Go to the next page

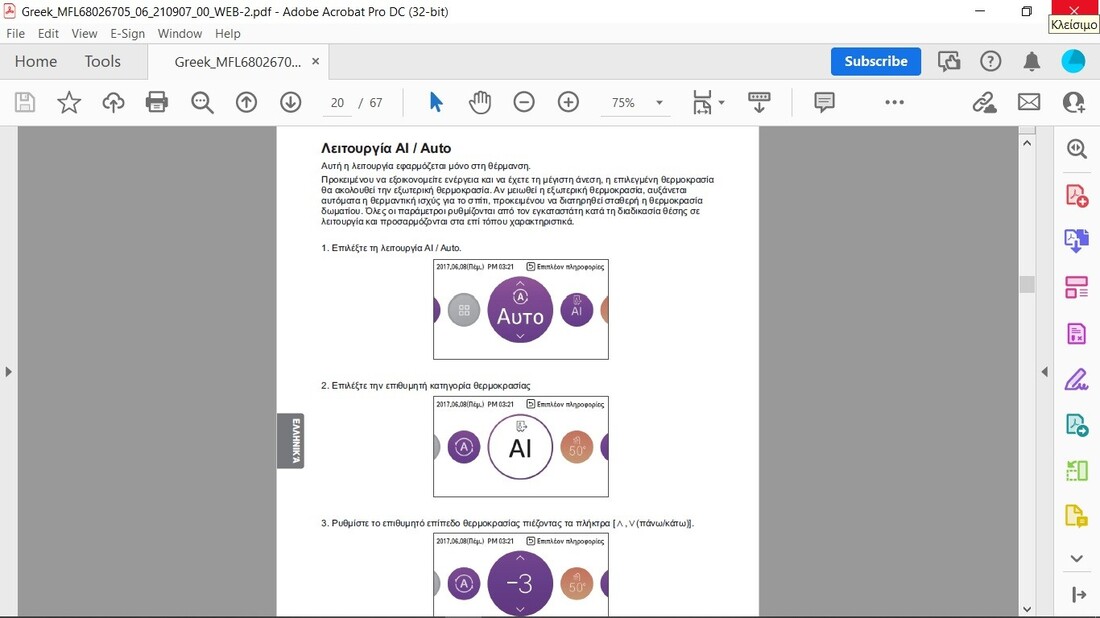[290, 102]
